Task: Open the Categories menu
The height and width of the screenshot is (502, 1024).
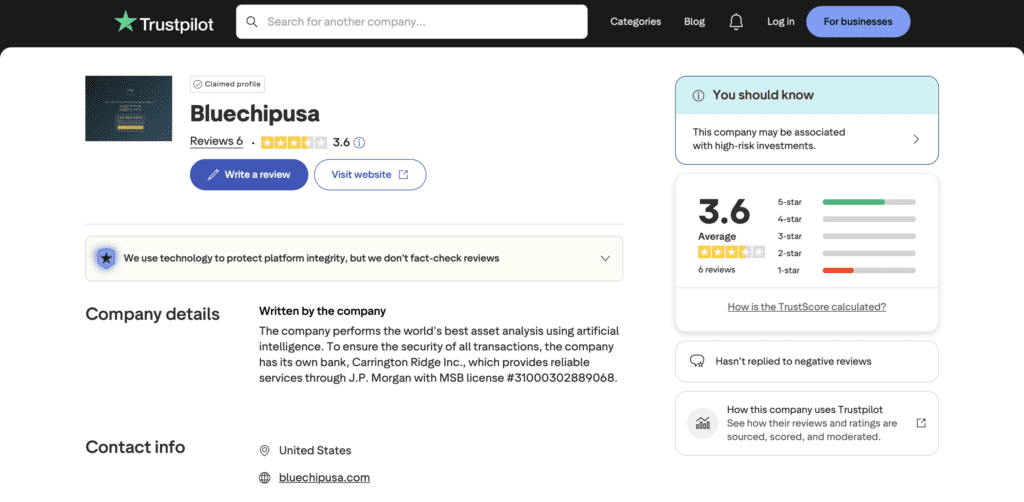Action: tap(635, 22)
